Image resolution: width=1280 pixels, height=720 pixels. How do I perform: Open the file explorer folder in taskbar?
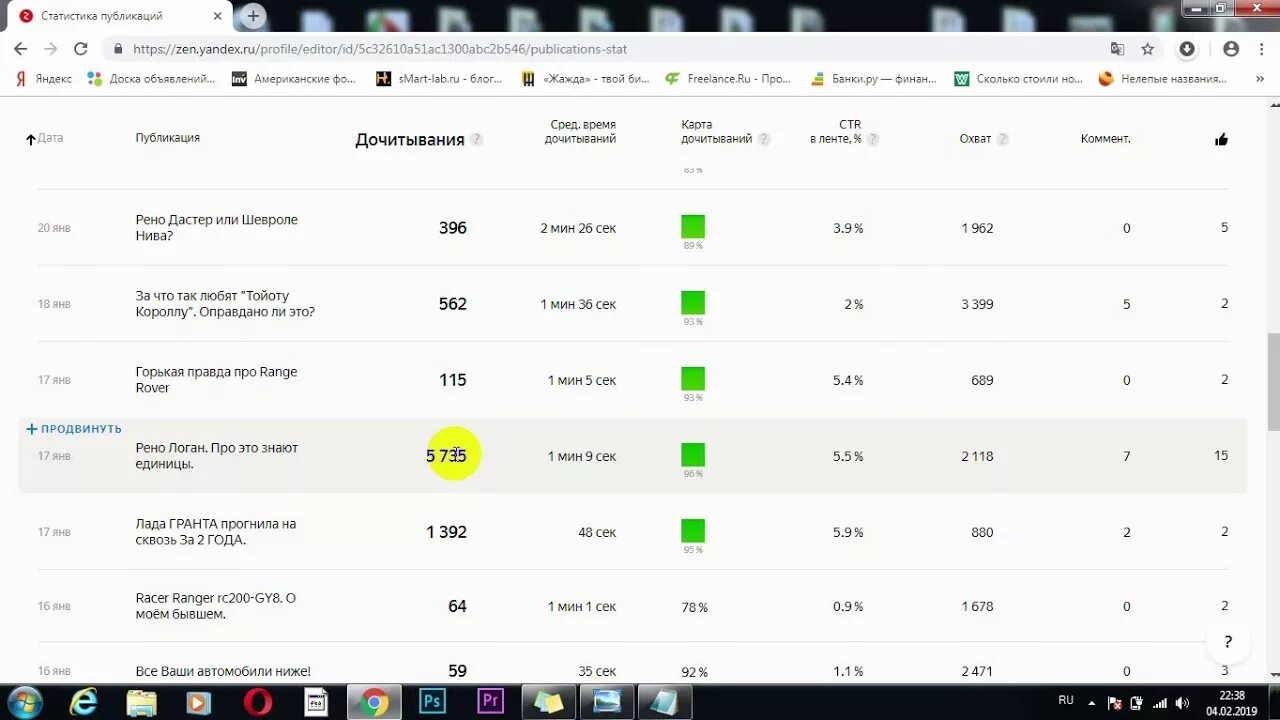141,702
